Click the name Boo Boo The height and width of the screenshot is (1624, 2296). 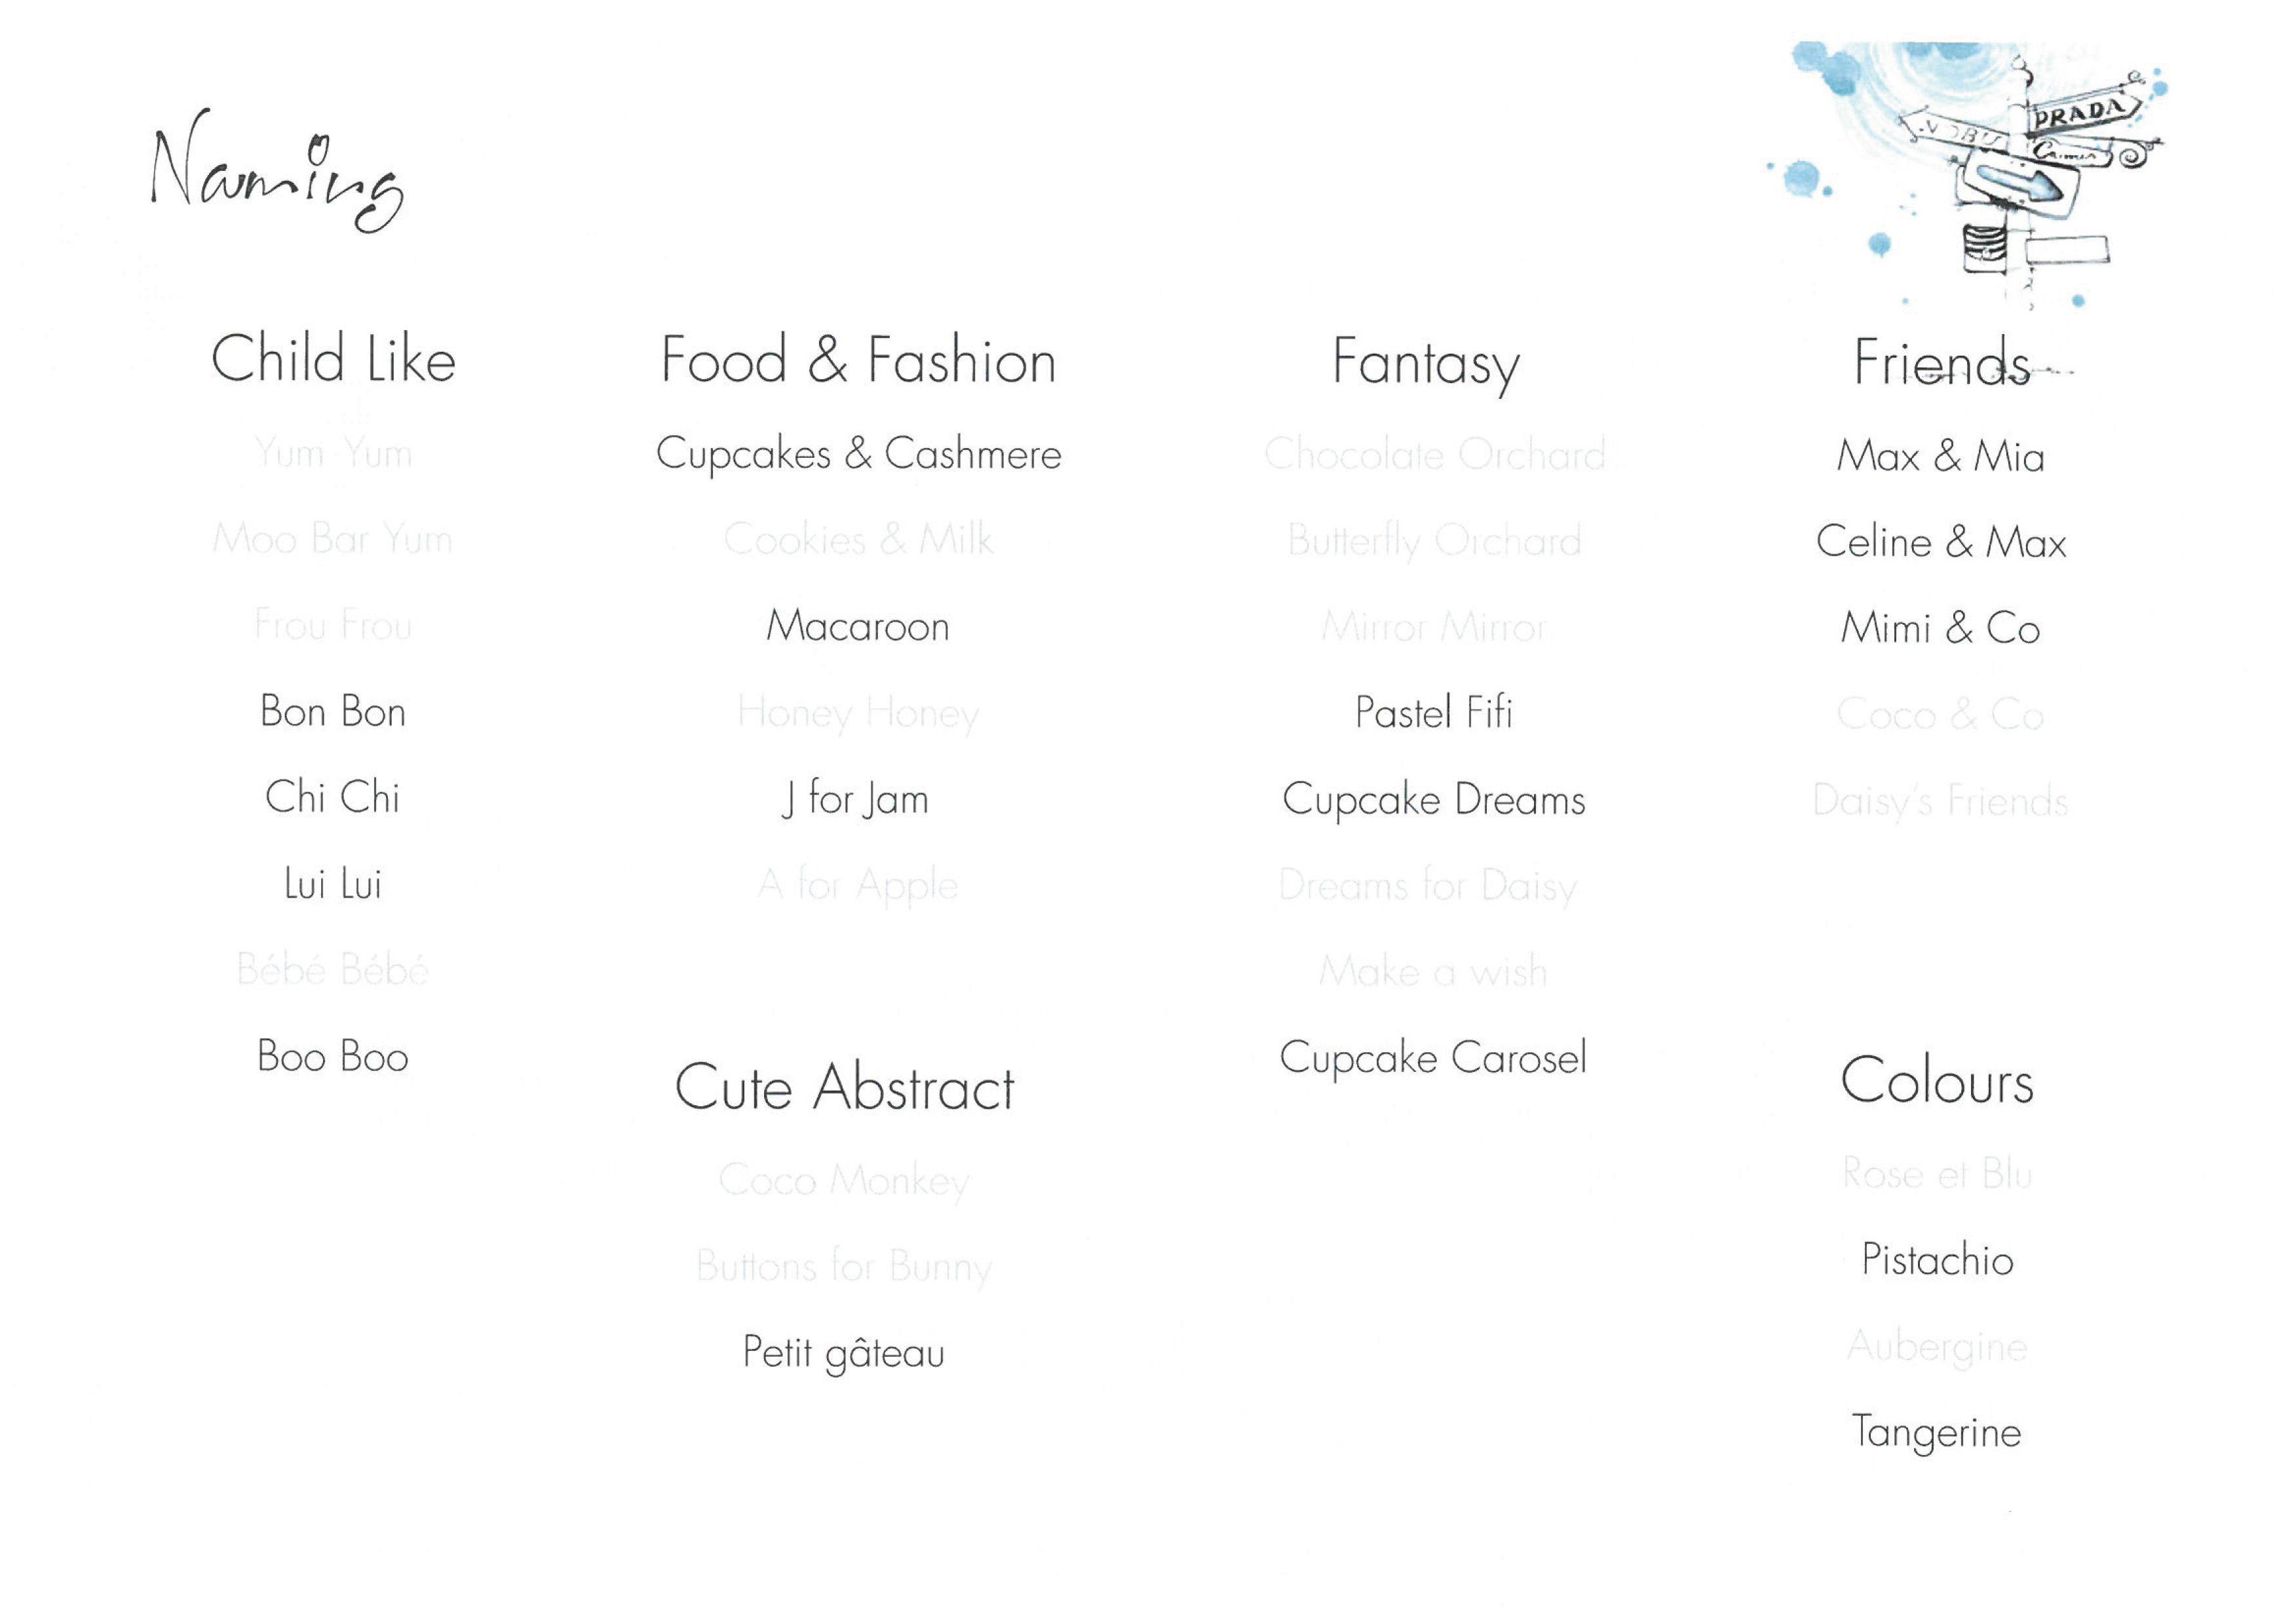[333, 1057]
